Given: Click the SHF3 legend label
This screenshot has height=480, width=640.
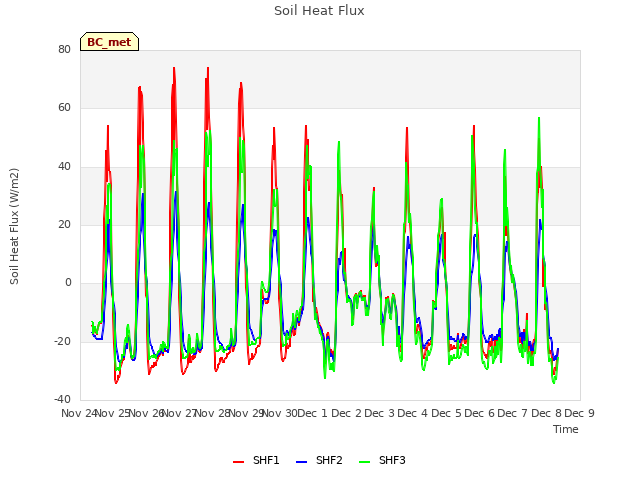Looking at the screenshot, I should pos(392,460).
